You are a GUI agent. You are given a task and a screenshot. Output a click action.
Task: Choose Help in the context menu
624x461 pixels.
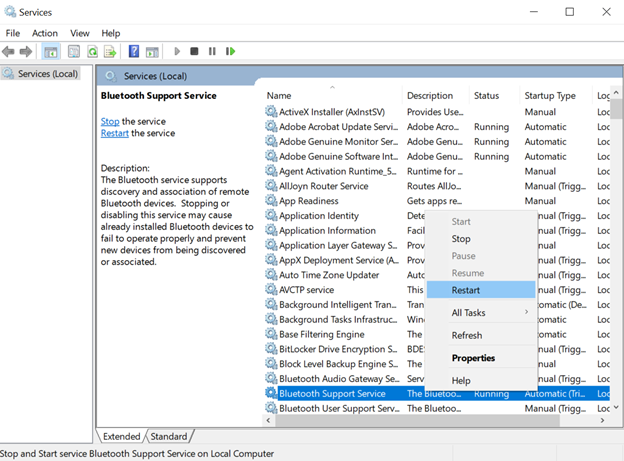(481, 381)
